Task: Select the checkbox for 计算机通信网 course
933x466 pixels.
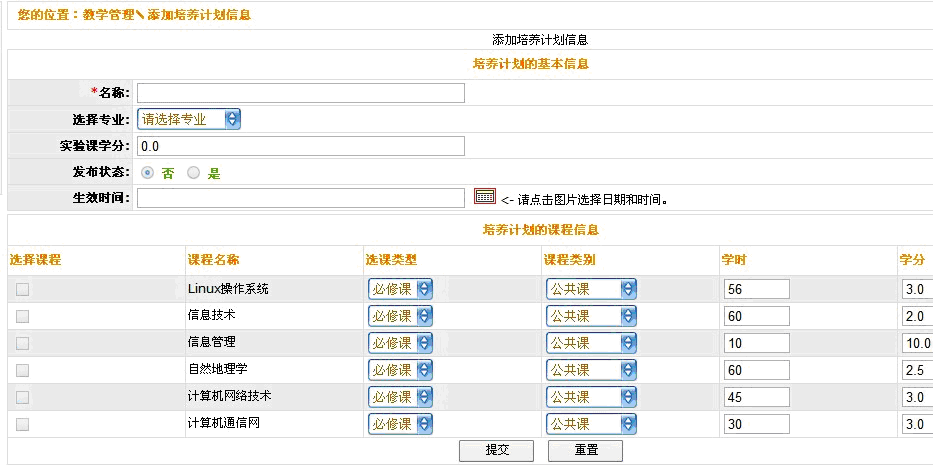Action: click(x=22, y=424)
